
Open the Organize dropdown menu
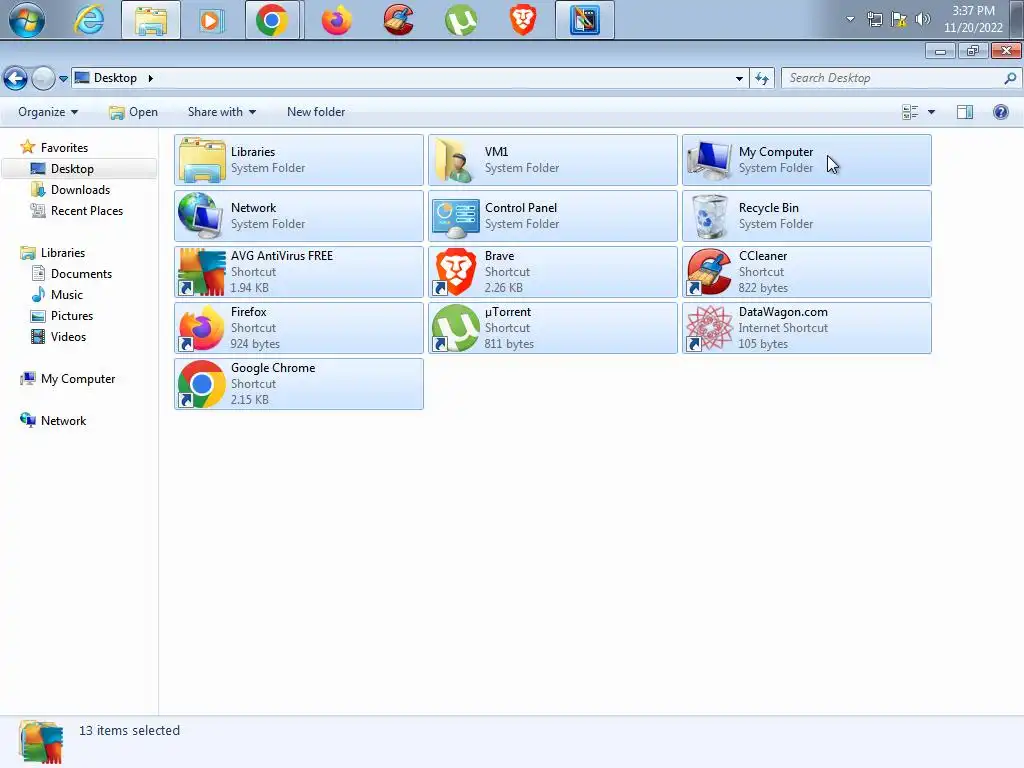point(48,112)
